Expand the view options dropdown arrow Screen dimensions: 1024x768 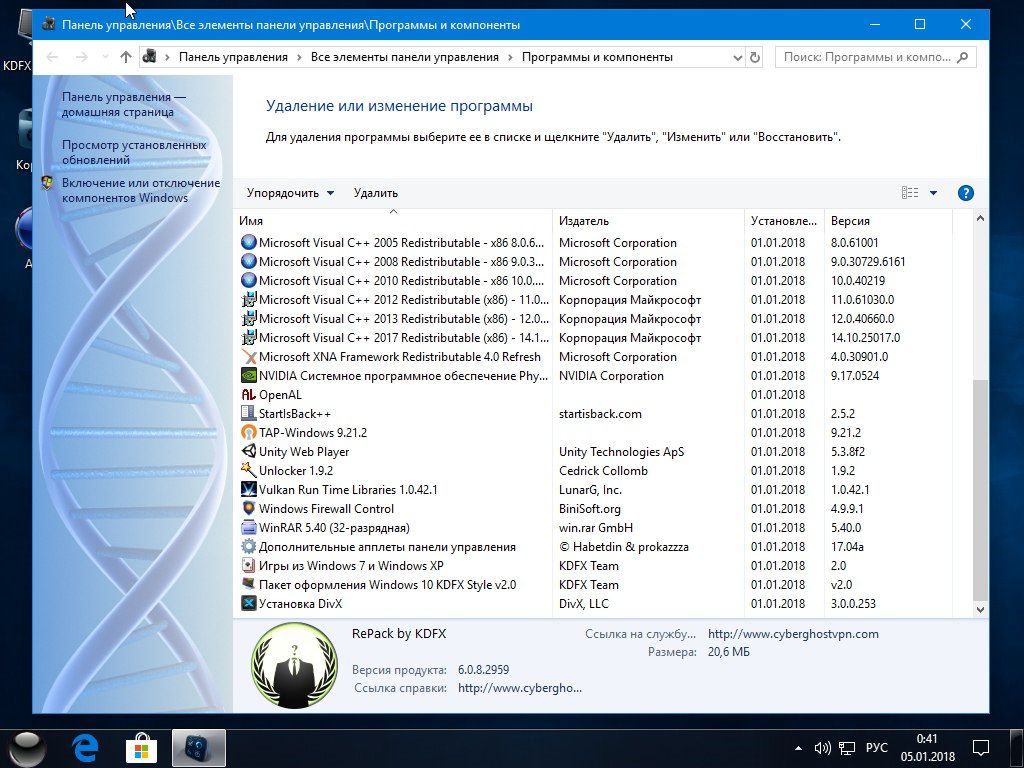point(933,193)
